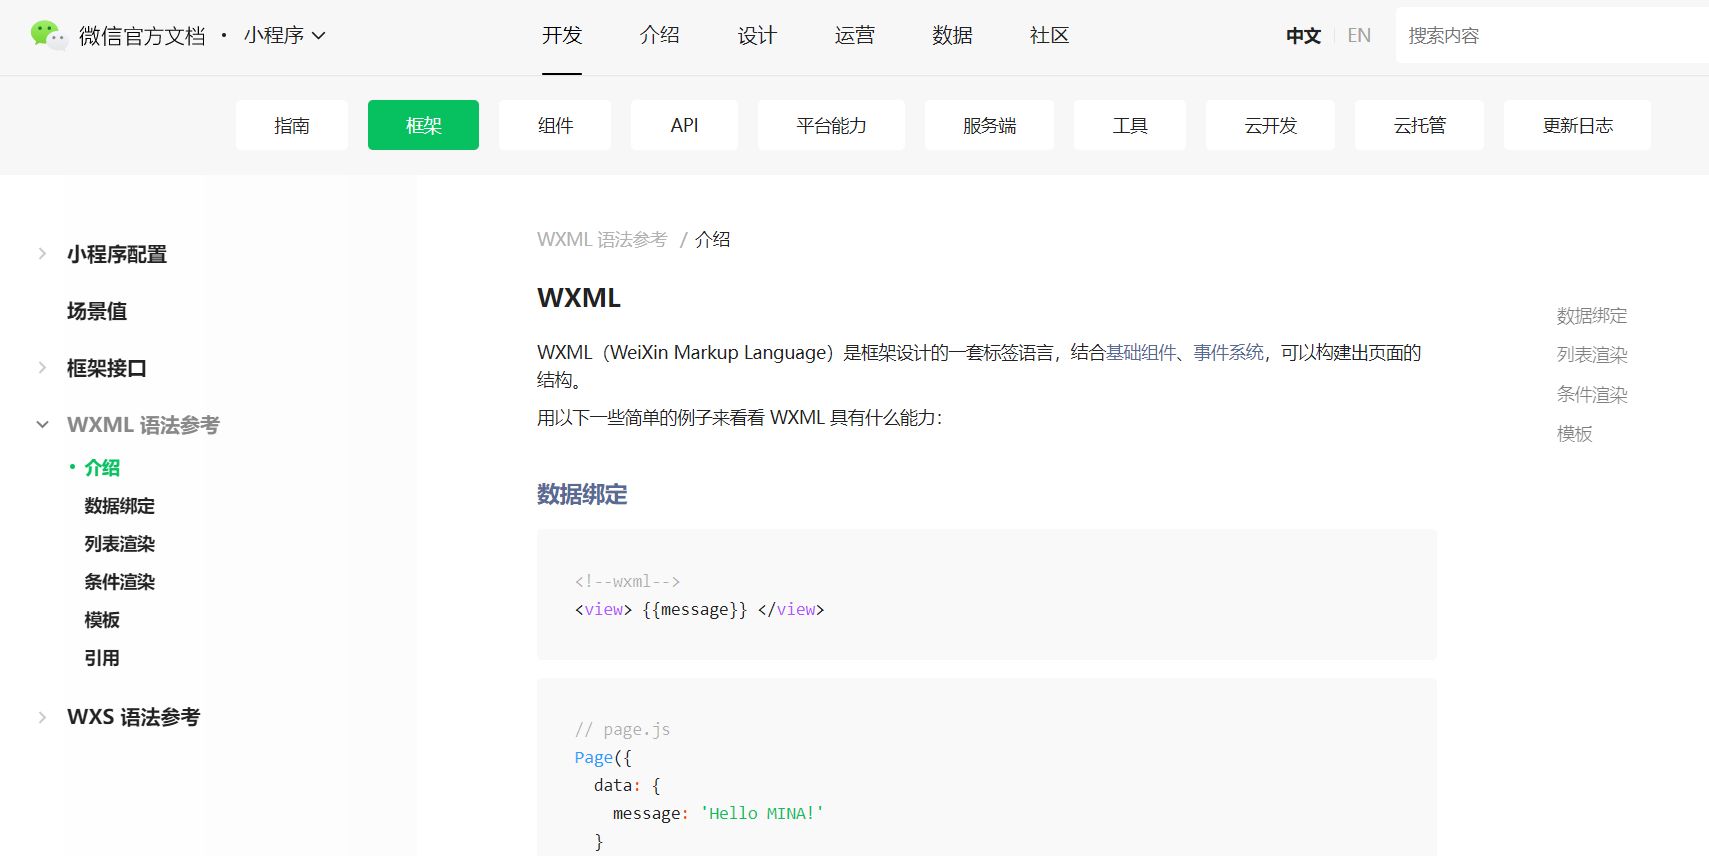This screenshot has width=1709, height=856.
Task: Select 列表渲染 in the sidebar
Action: tap(120, 544)
